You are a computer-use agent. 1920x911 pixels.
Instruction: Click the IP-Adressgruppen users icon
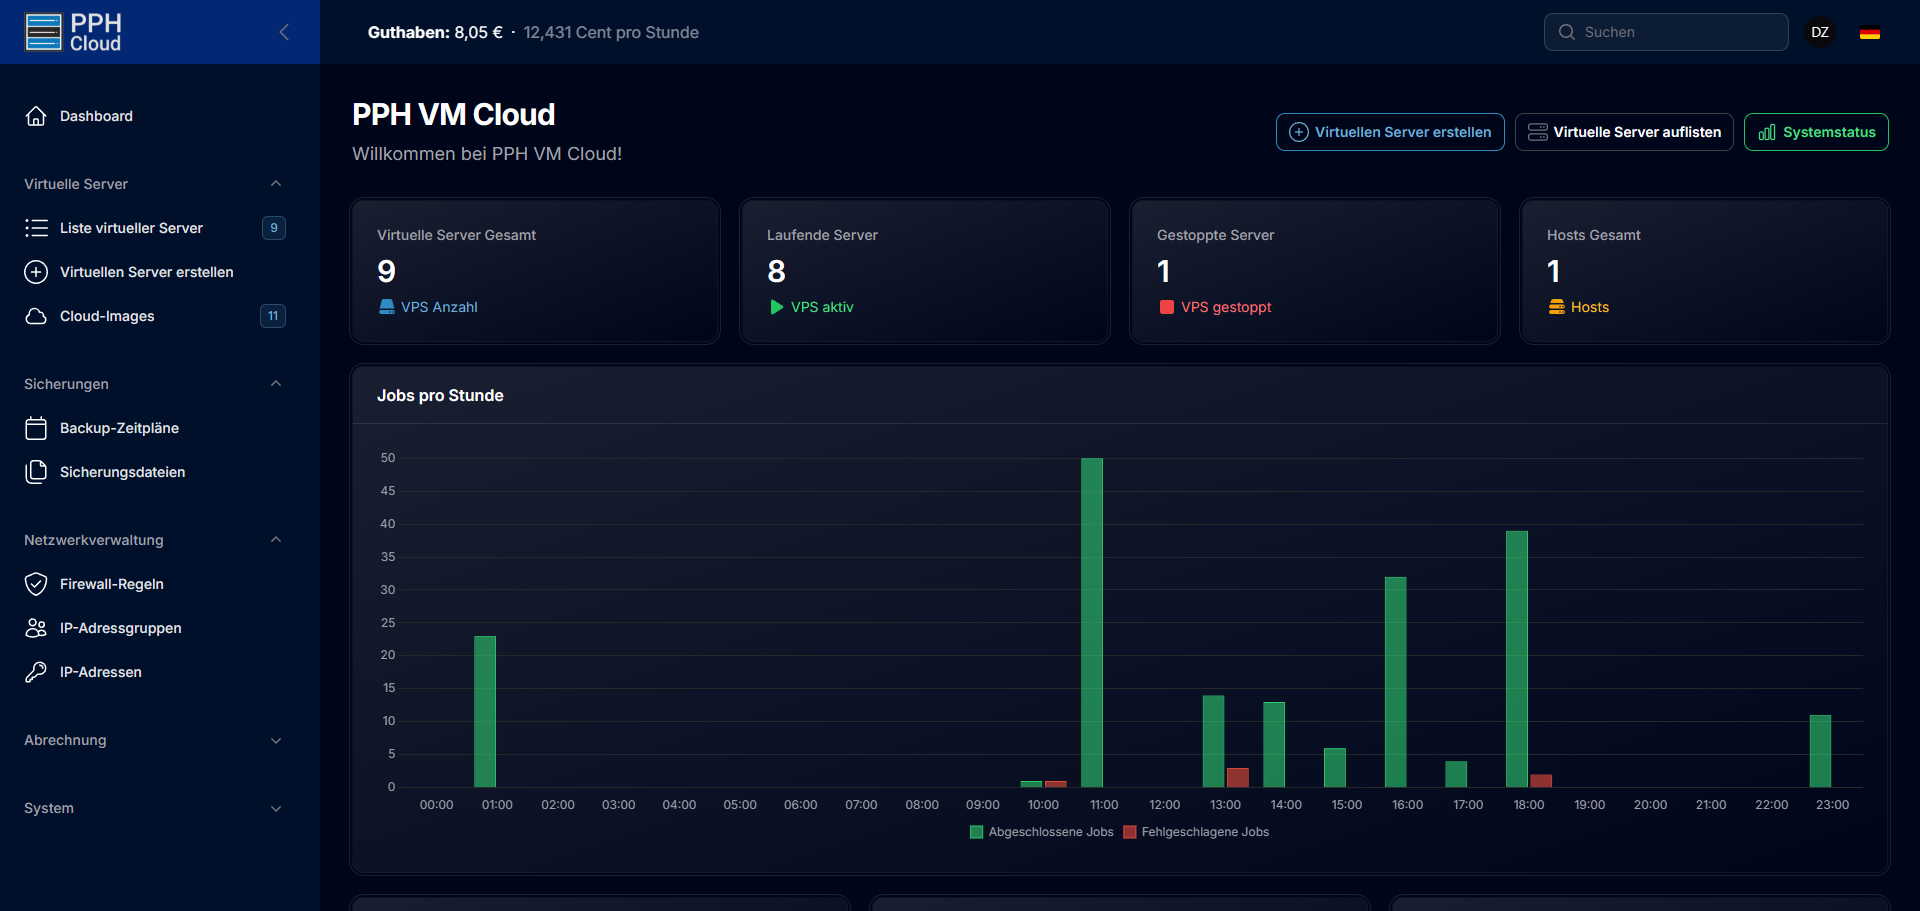[x=37, y=627]
